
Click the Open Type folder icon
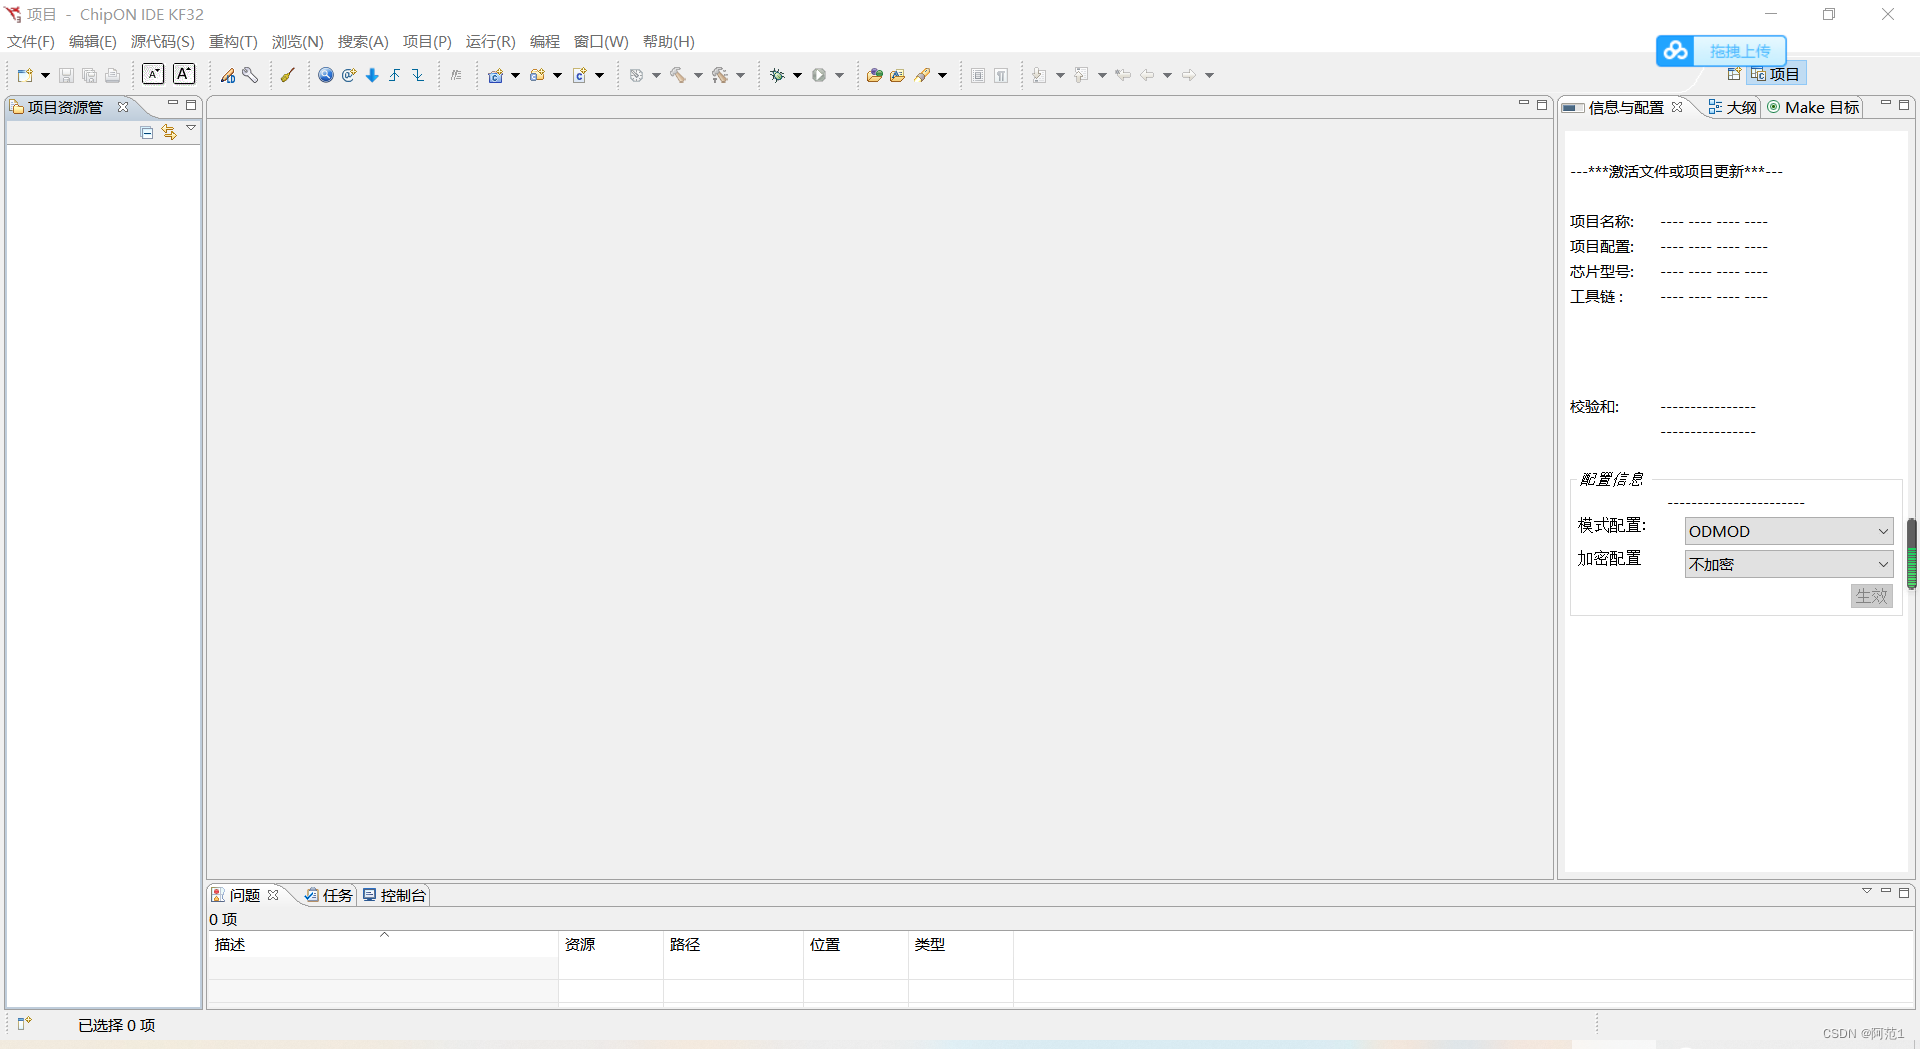pyautogui.click(x=898, y=75)
